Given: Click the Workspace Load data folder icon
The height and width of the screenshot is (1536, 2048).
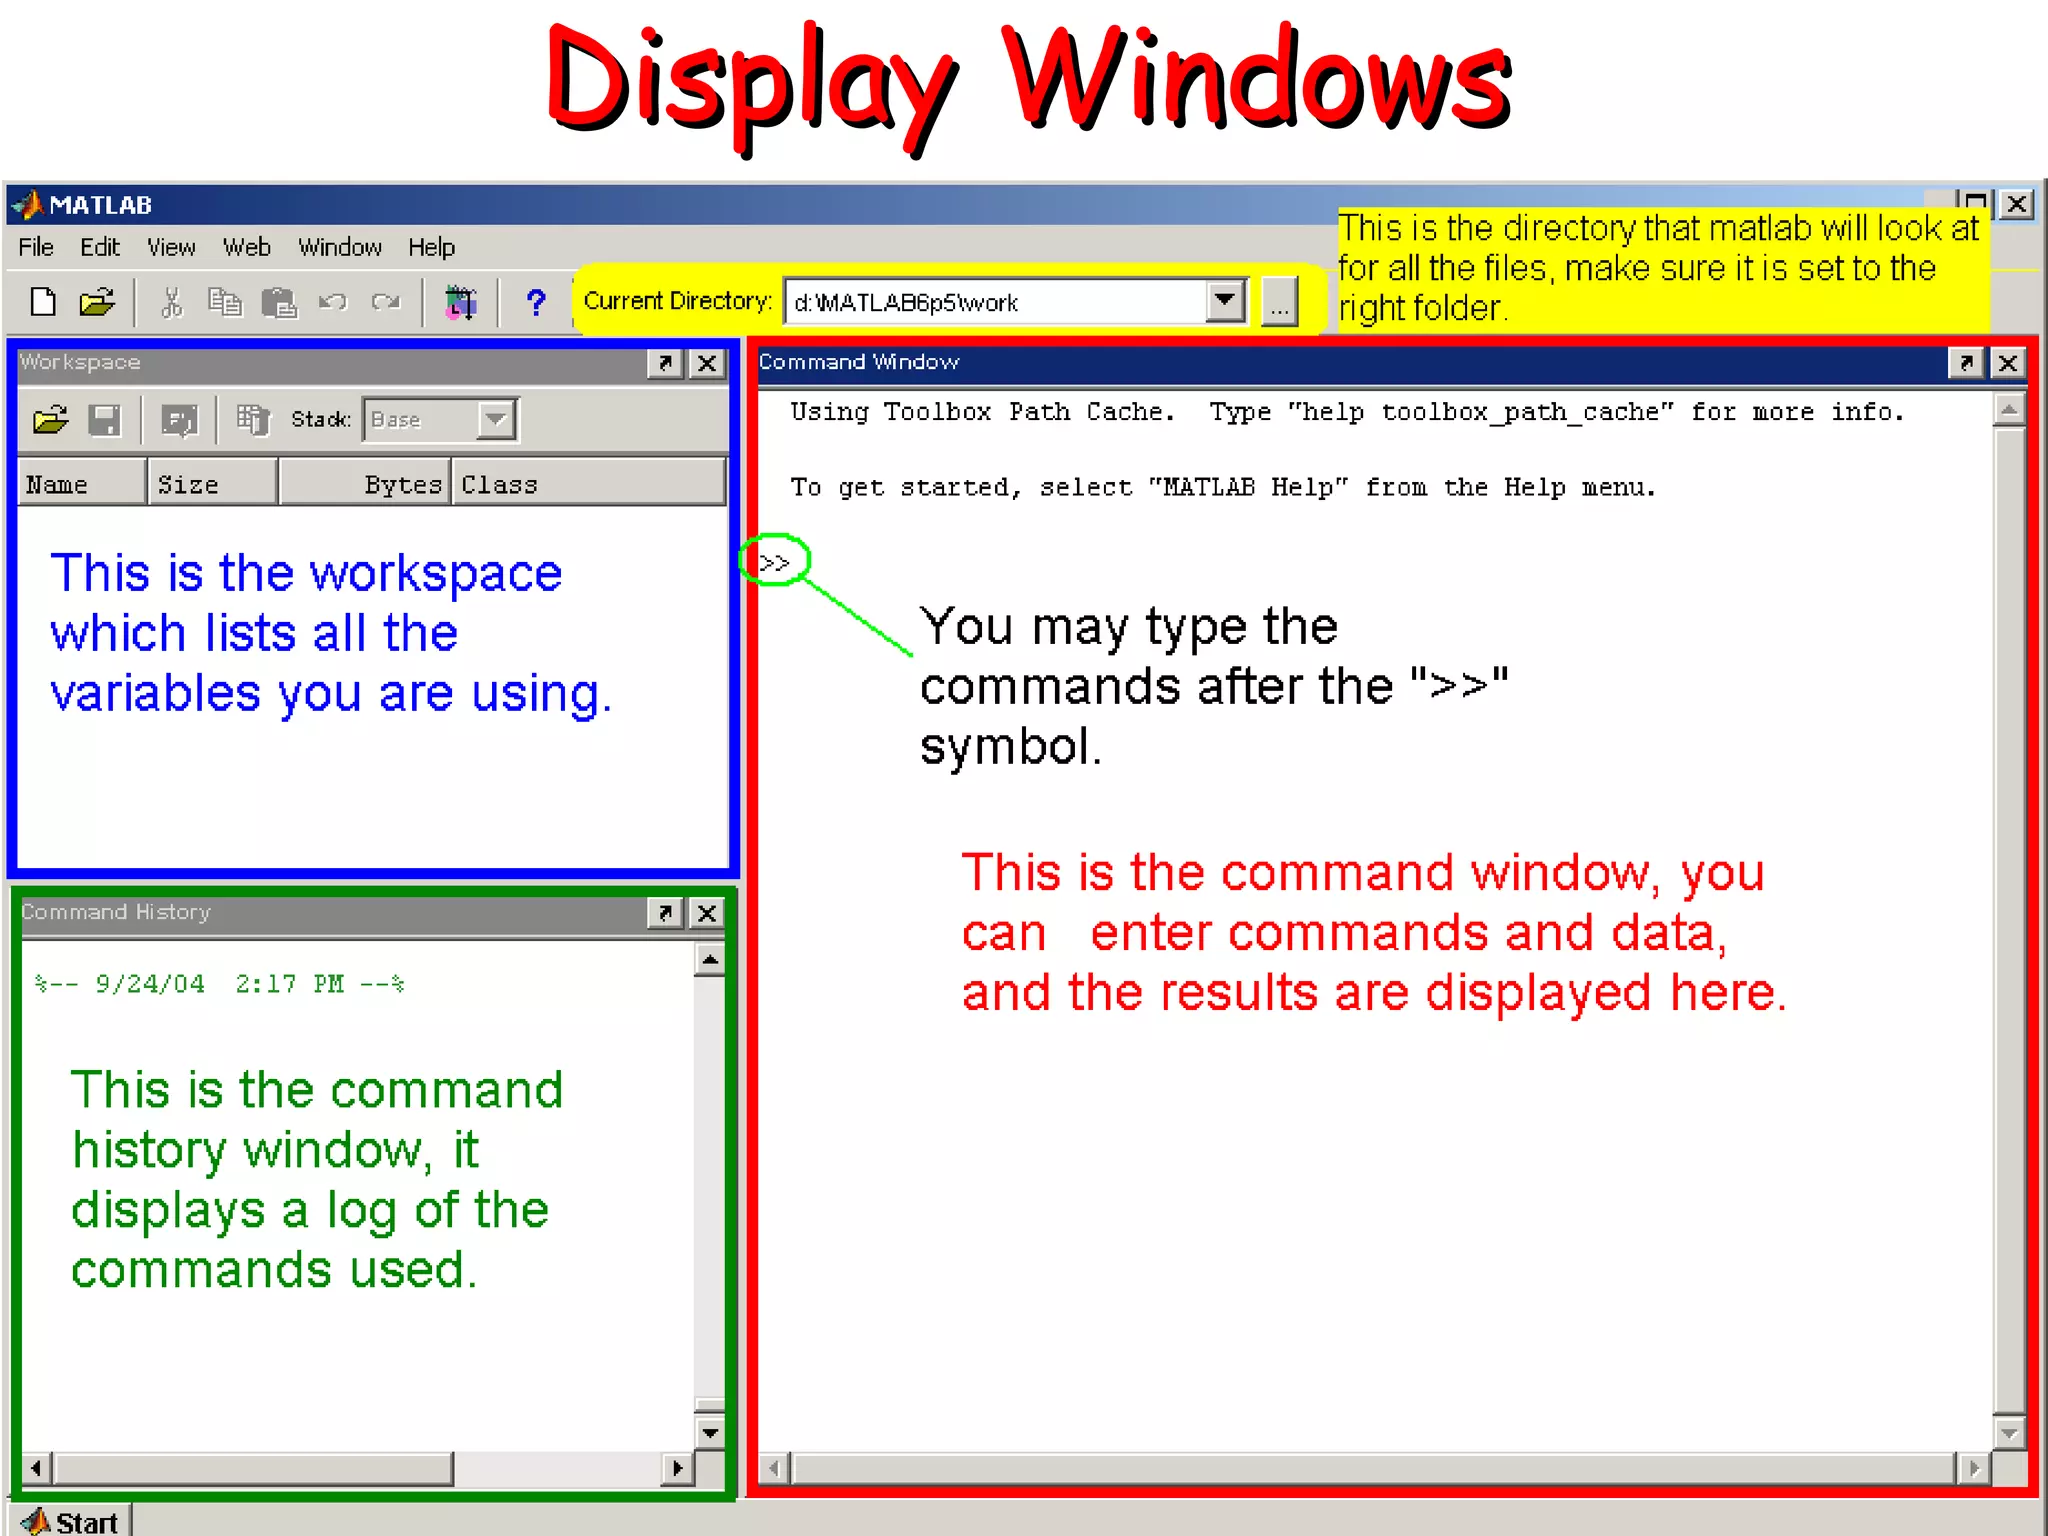Looking at the screenshot, I should click(x=51, y=420).
